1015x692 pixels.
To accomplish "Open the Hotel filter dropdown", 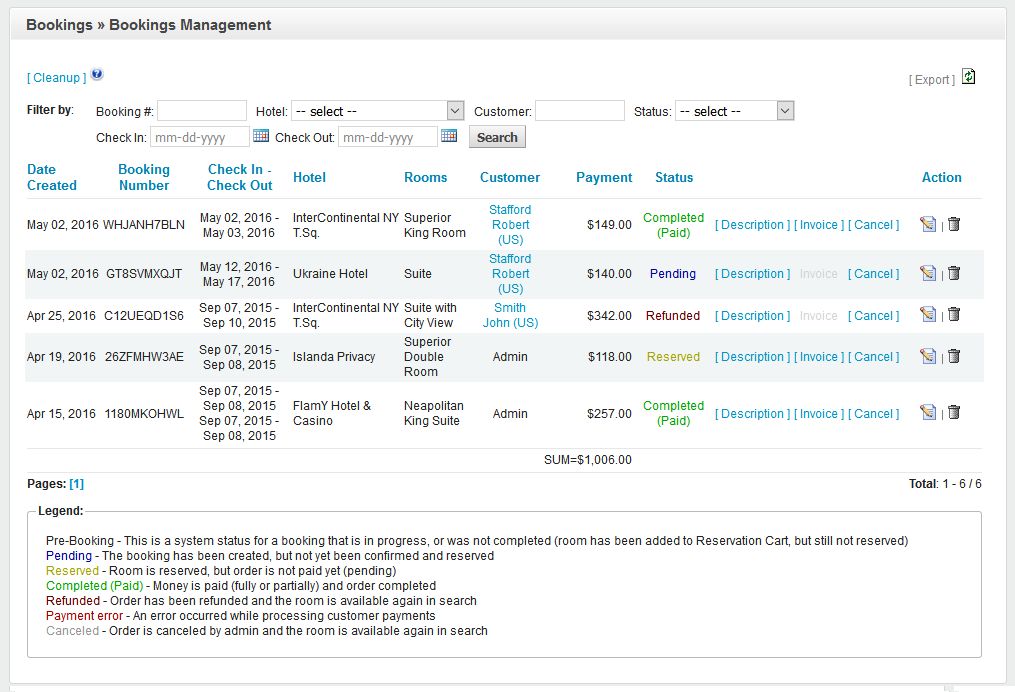I will [x=377, y=111].
